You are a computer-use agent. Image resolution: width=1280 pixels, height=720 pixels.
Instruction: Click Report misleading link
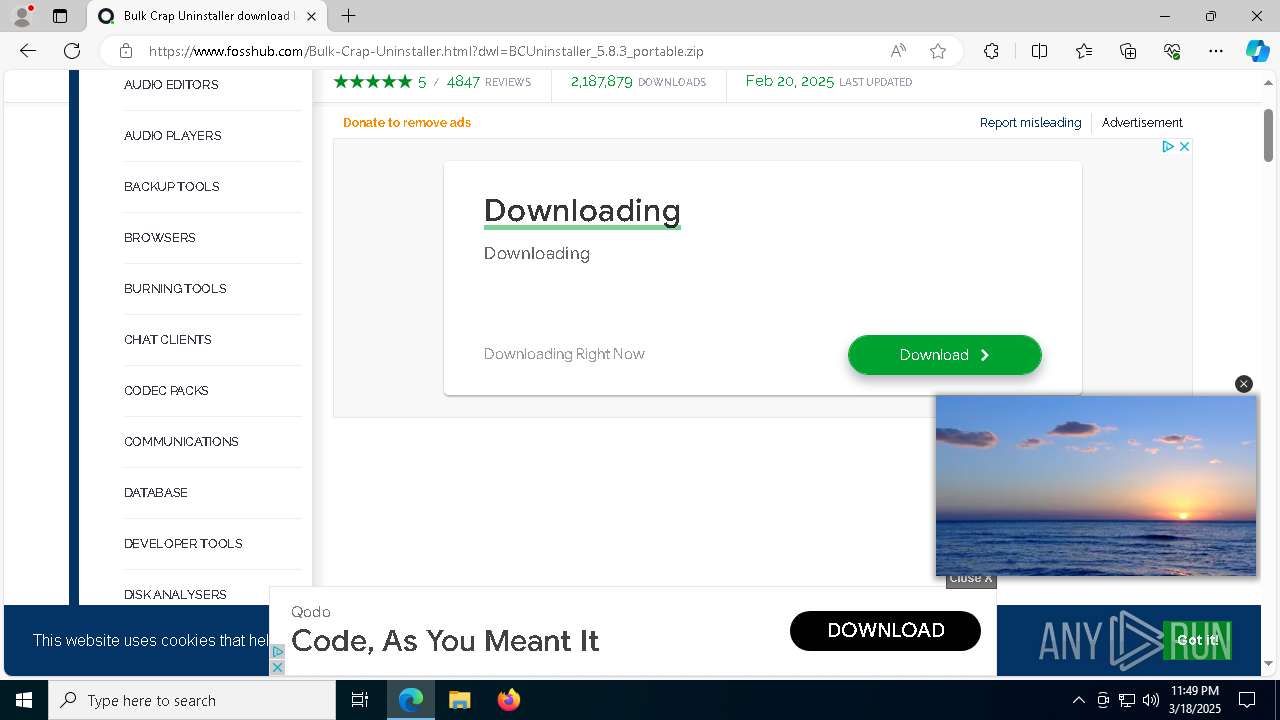1030,123
